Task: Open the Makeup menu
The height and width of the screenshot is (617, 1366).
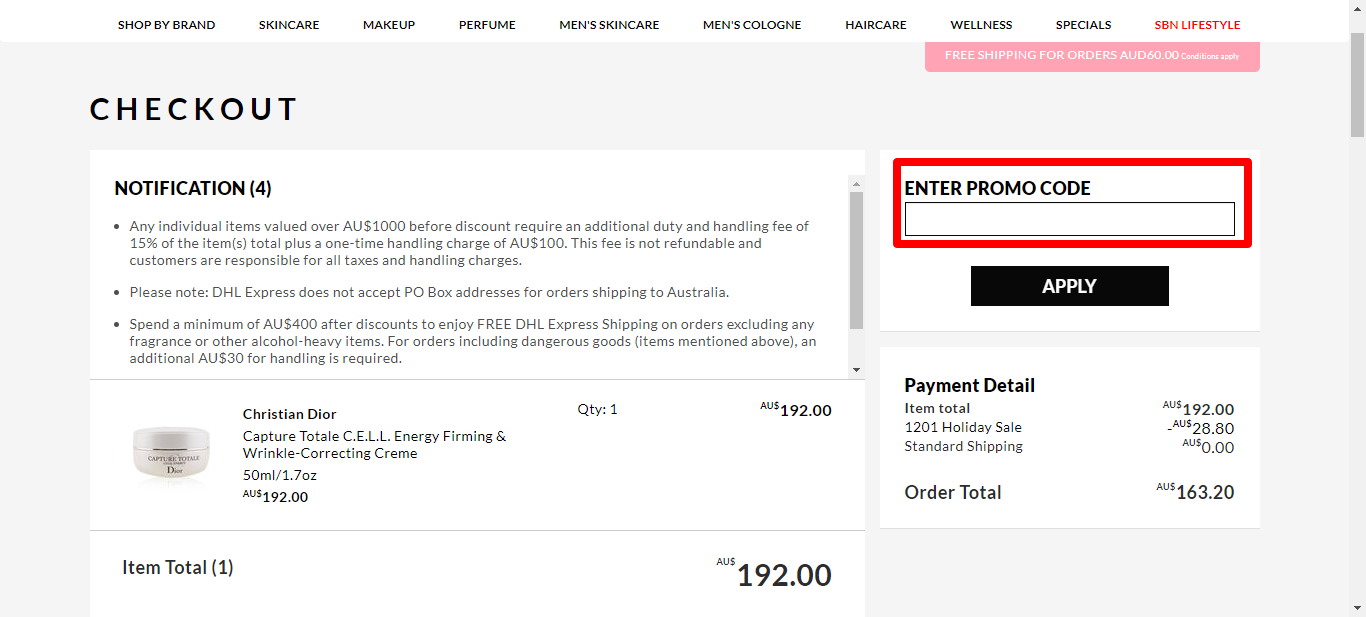Action: click(x=389, y=25)
